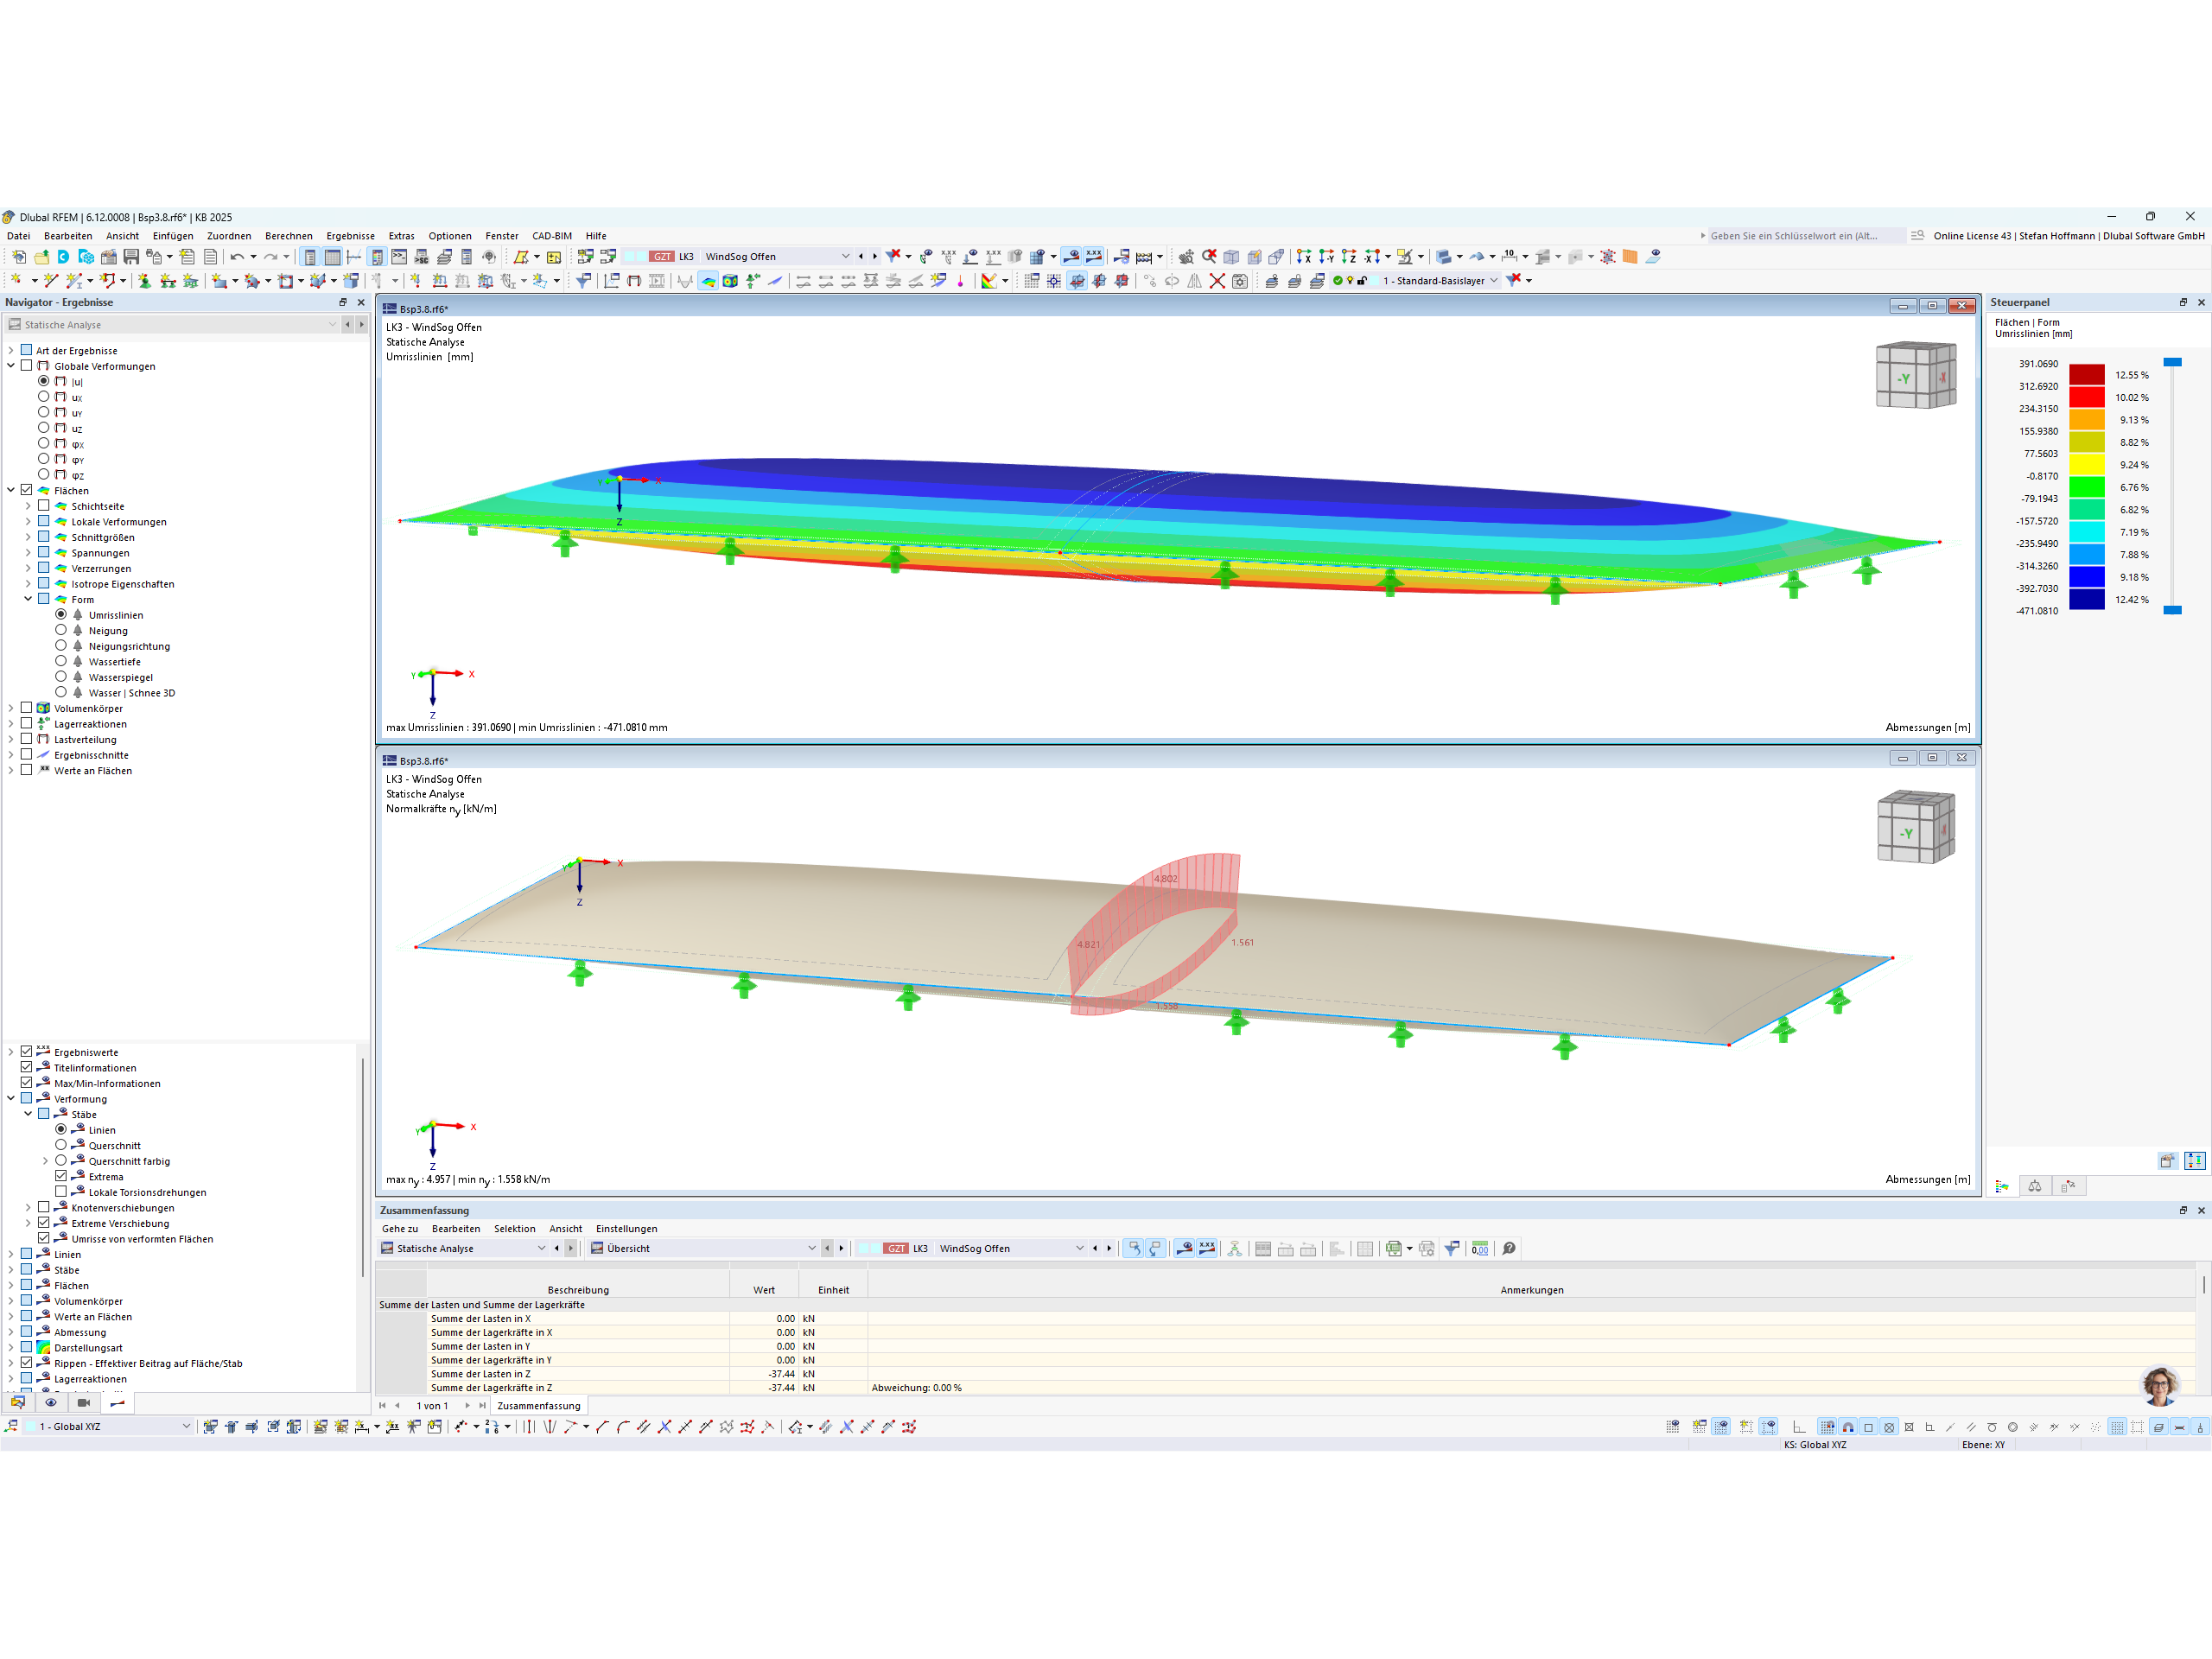Click the view in Z direction icon

point(1349,257)
